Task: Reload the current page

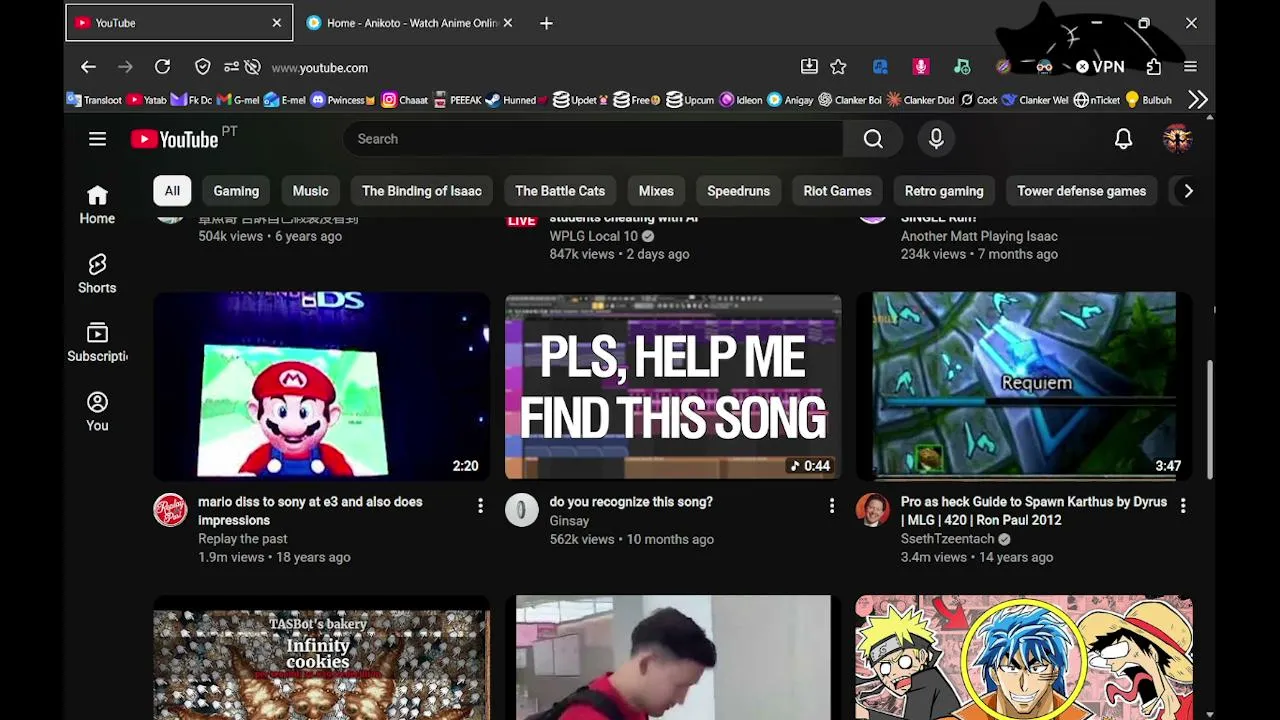Action: (162, 67)
